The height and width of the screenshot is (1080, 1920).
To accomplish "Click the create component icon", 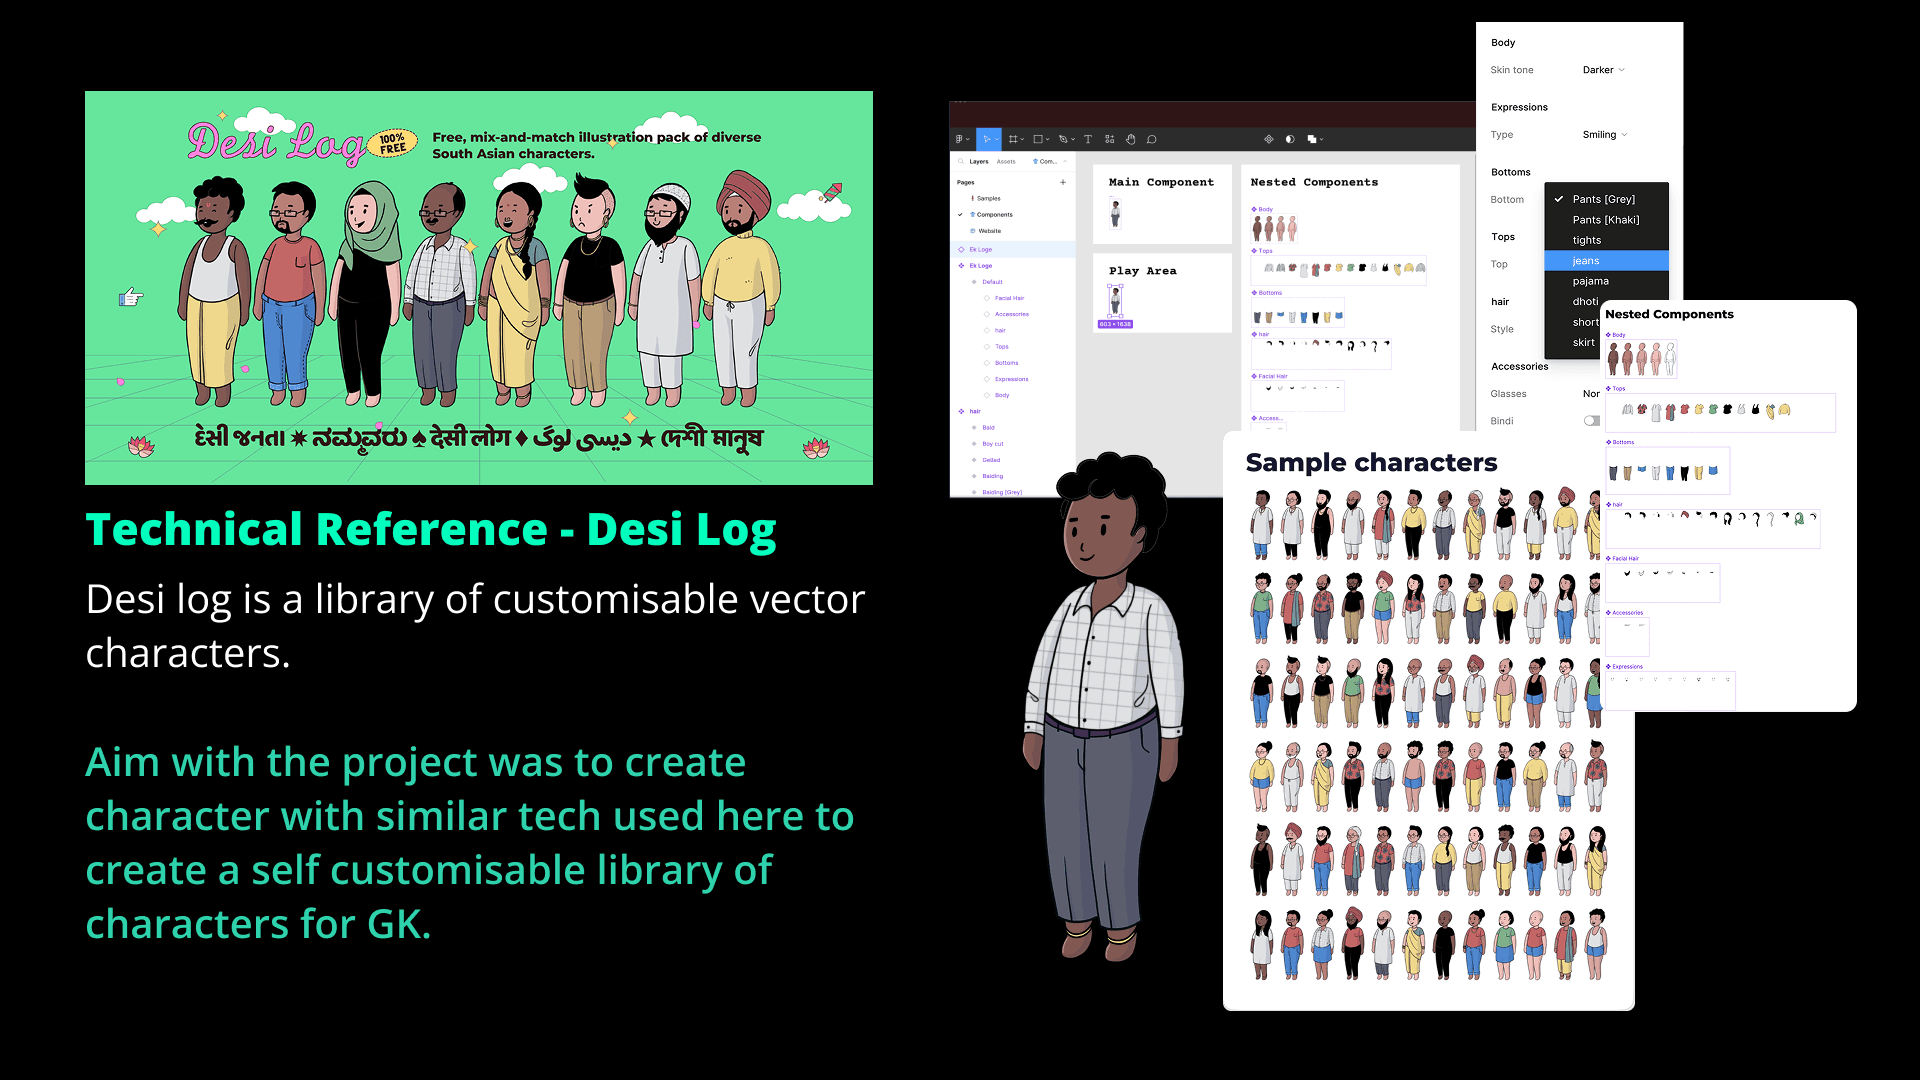I will tap(1268, 139).
